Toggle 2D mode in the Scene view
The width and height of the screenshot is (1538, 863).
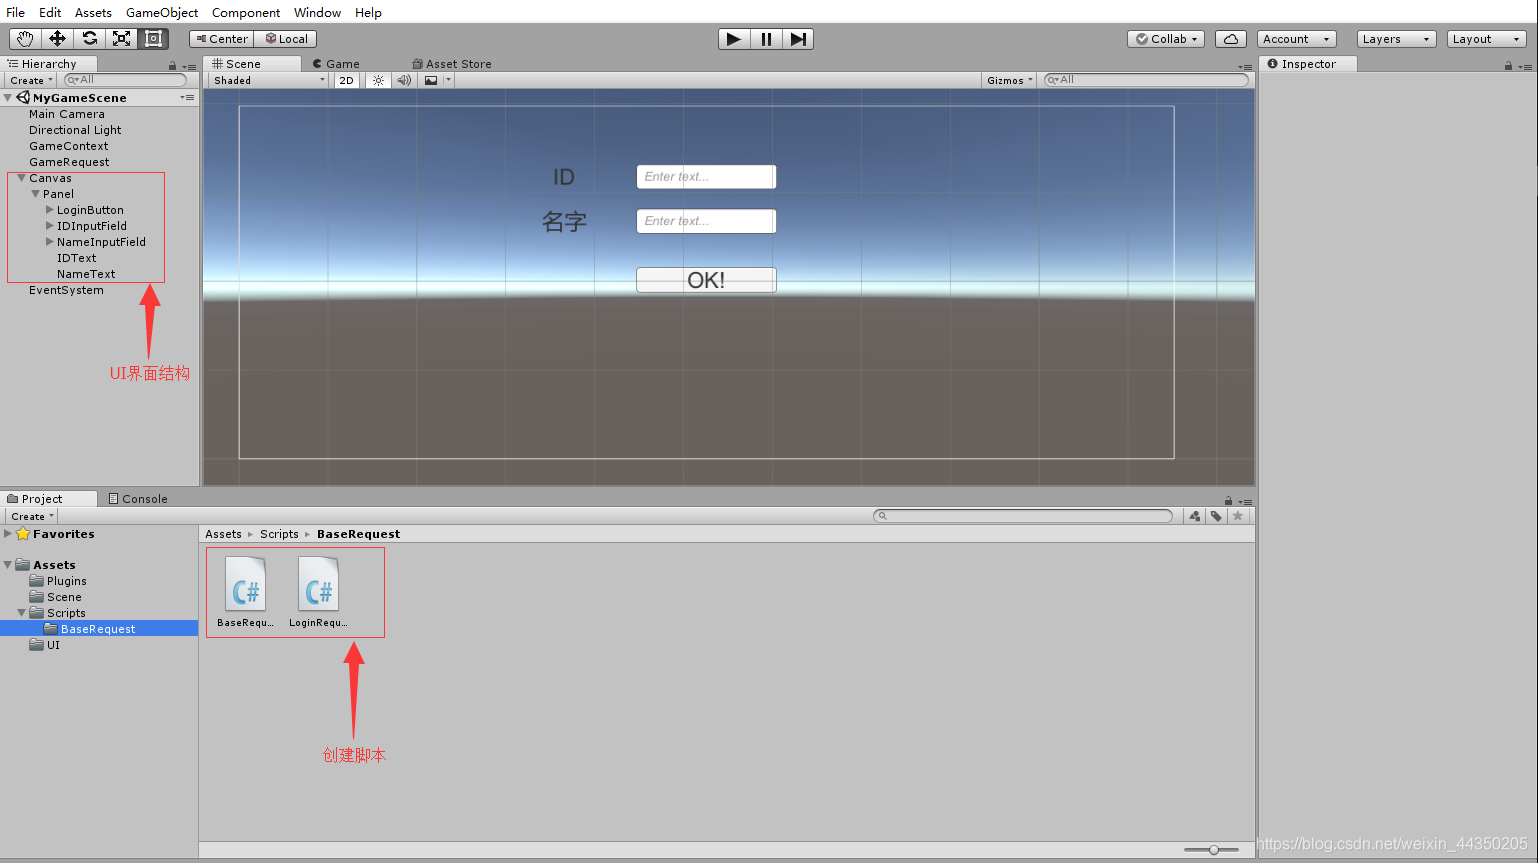pyautogui.click(x=345, y=80)
